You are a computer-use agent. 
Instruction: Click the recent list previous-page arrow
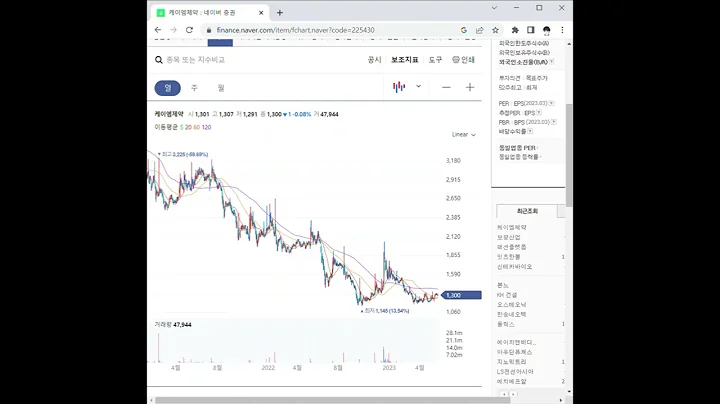504,394
